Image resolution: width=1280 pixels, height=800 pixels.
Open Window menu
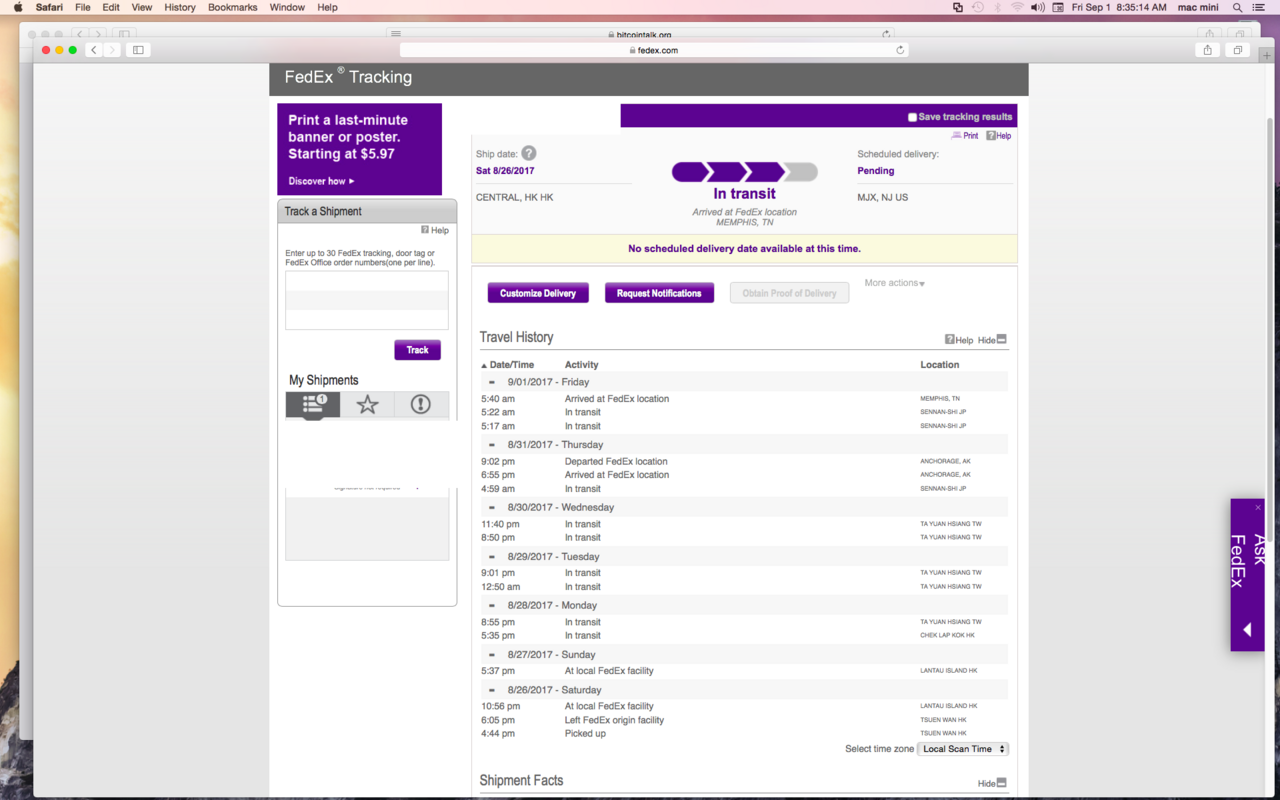point(287,7)
